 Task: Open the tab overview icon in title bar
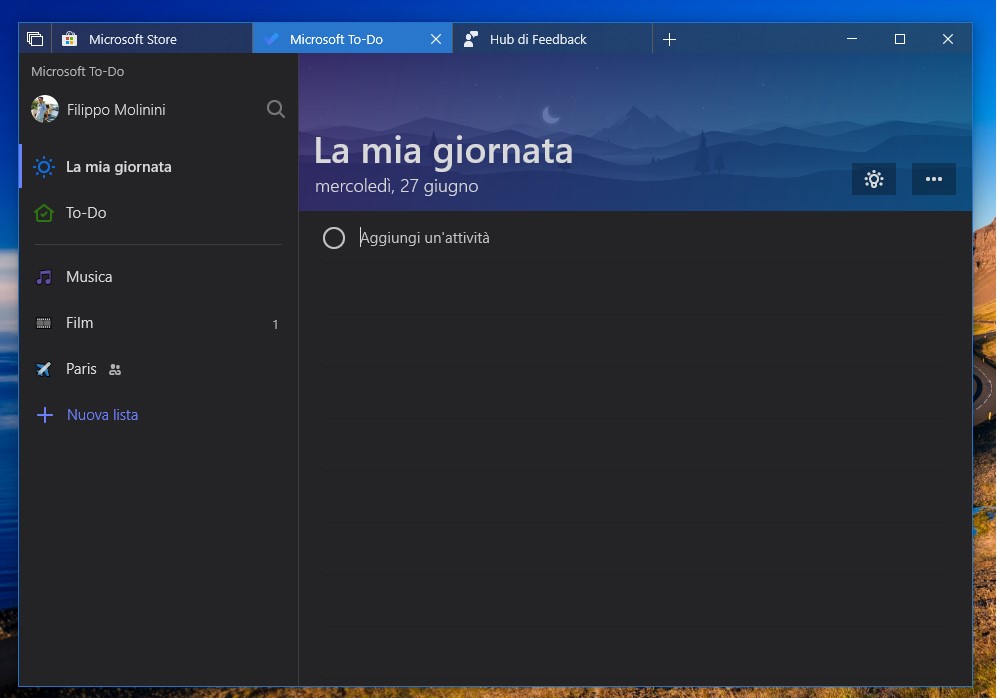click(x=35, y=39)
